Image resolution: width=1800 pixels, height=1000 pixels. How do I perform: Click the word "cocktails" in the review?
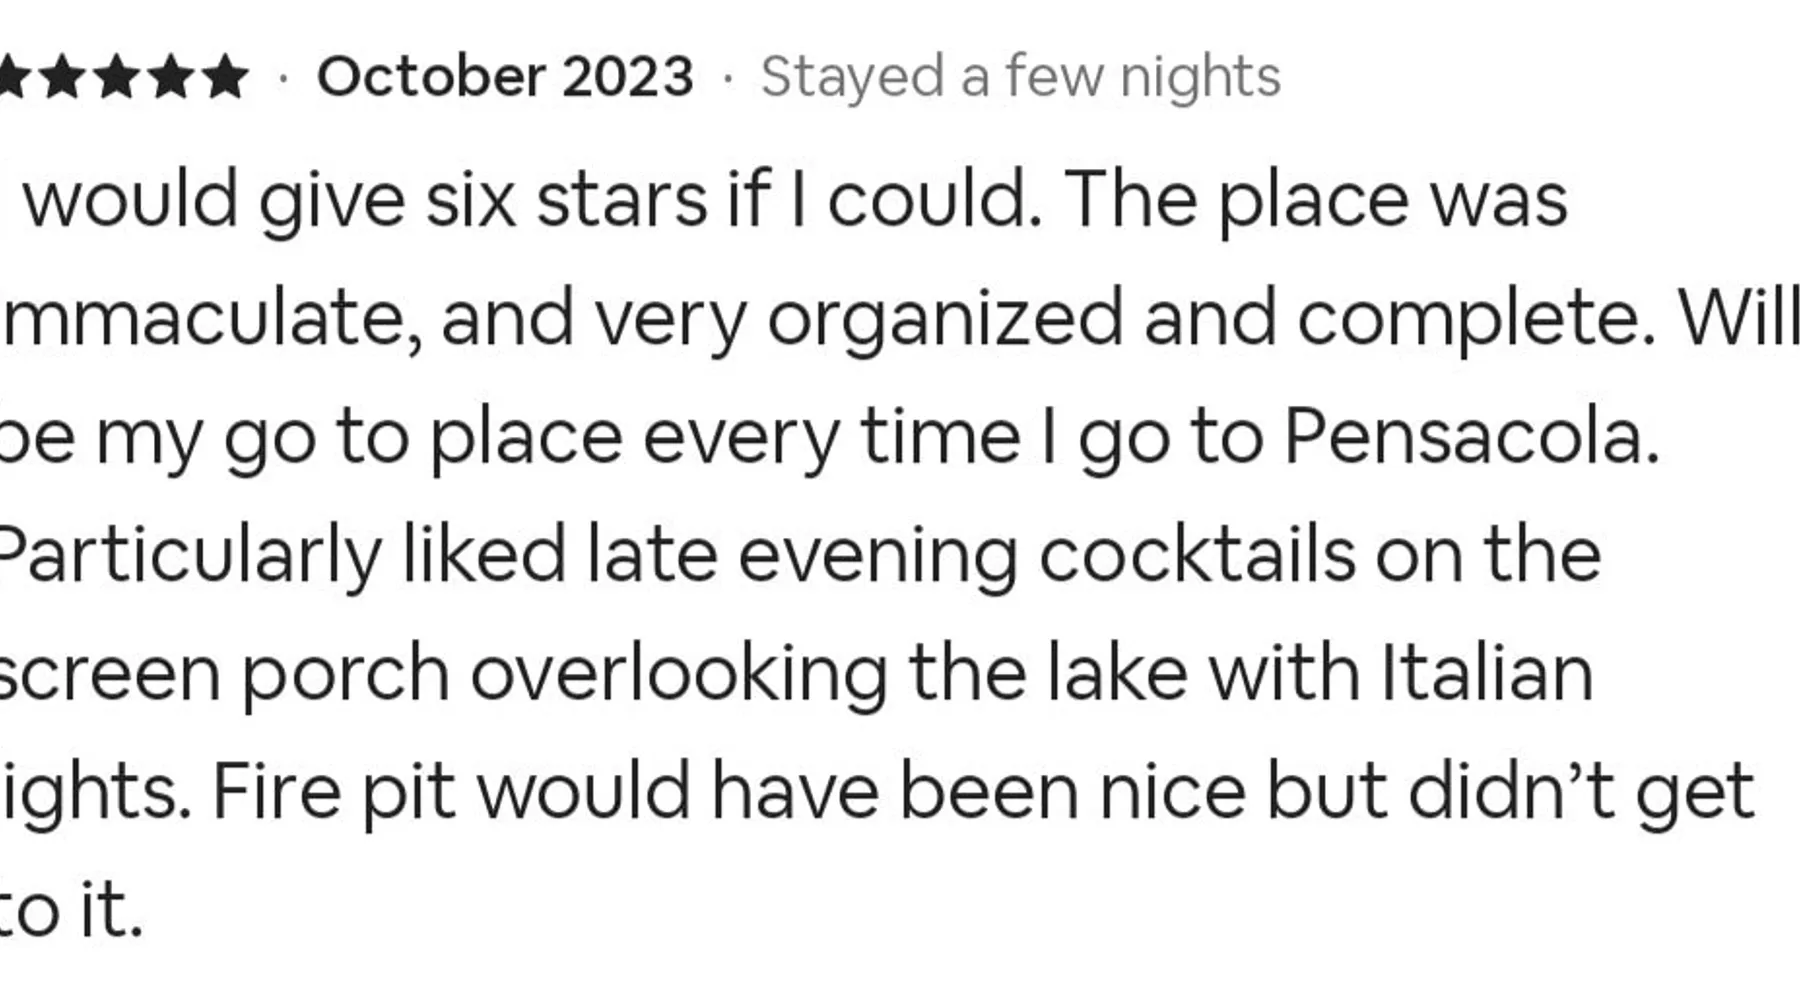point(1197,555)
